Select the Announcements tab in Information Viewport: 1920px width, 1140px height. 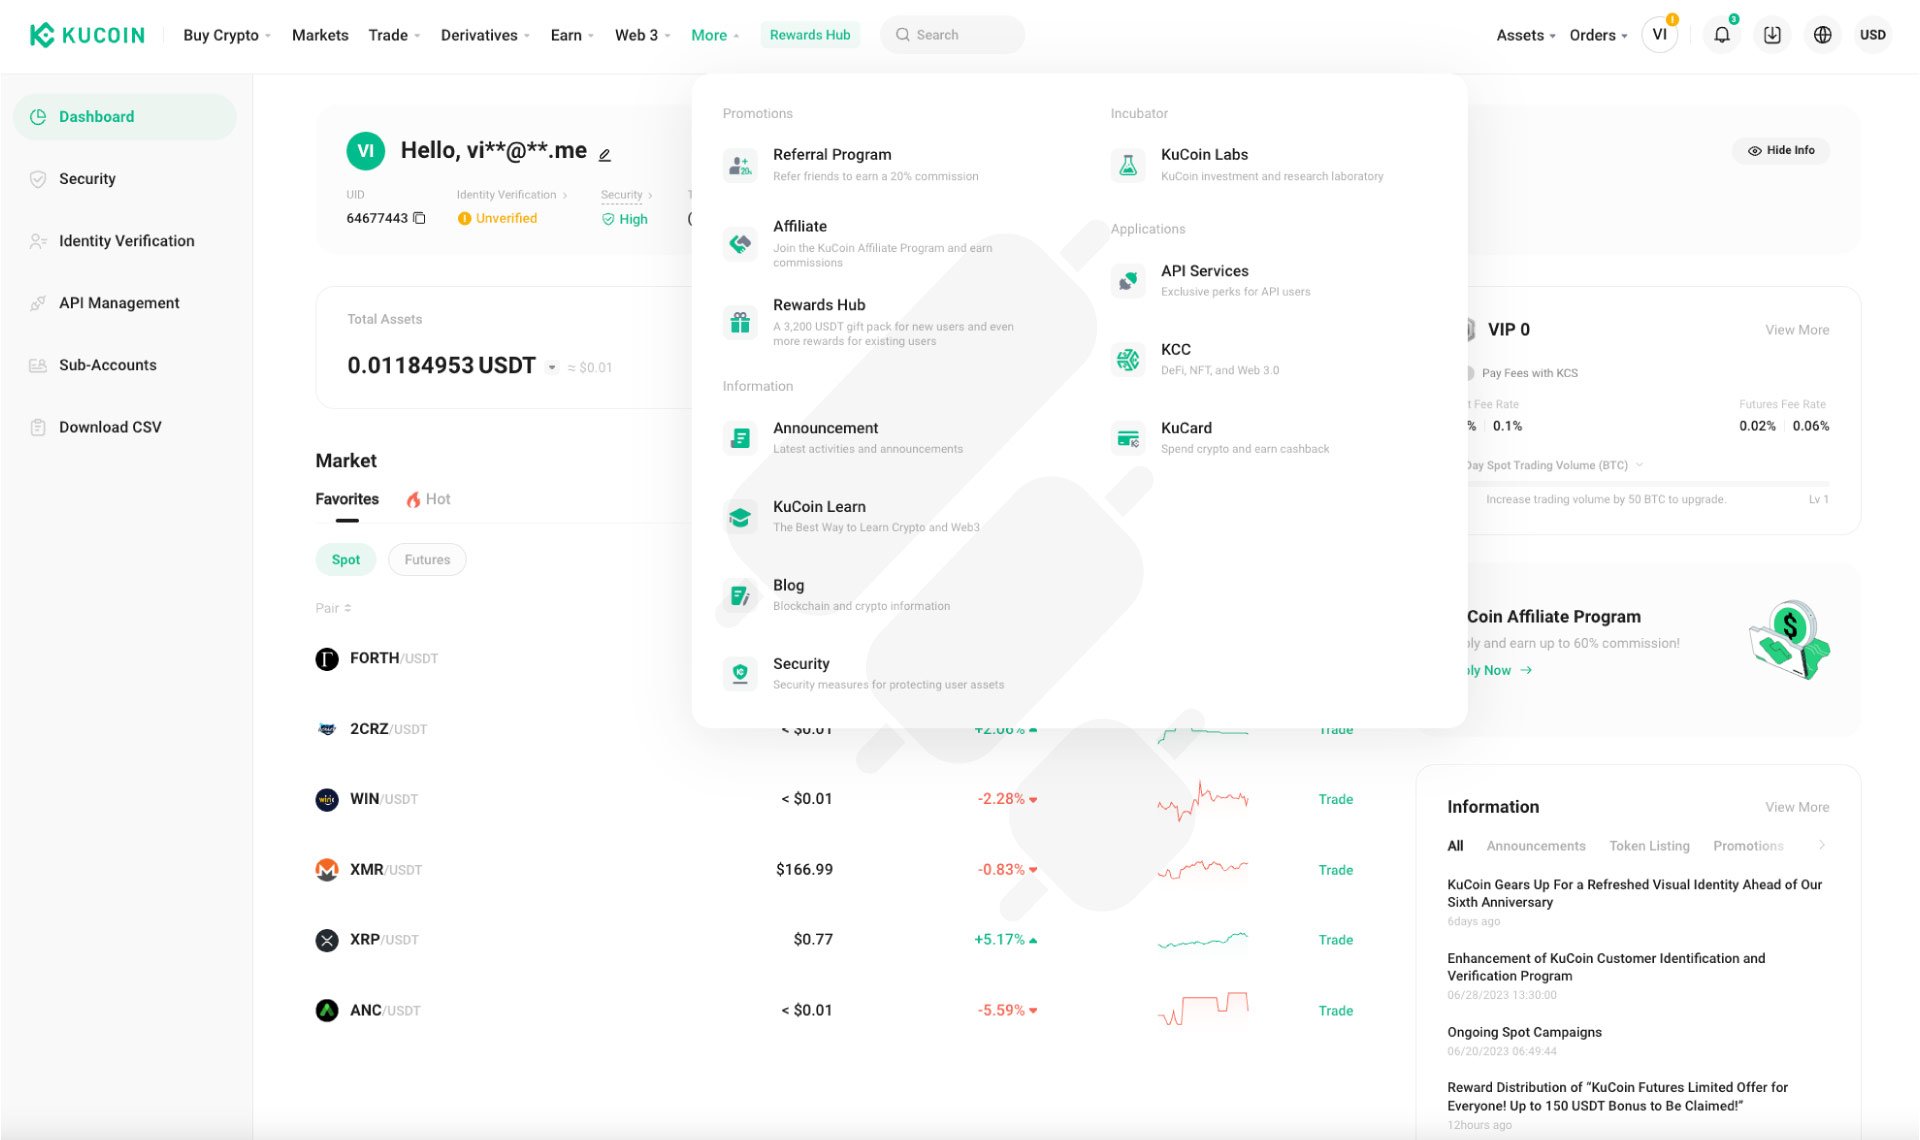pyautogui.click(x=1536, y=846)
